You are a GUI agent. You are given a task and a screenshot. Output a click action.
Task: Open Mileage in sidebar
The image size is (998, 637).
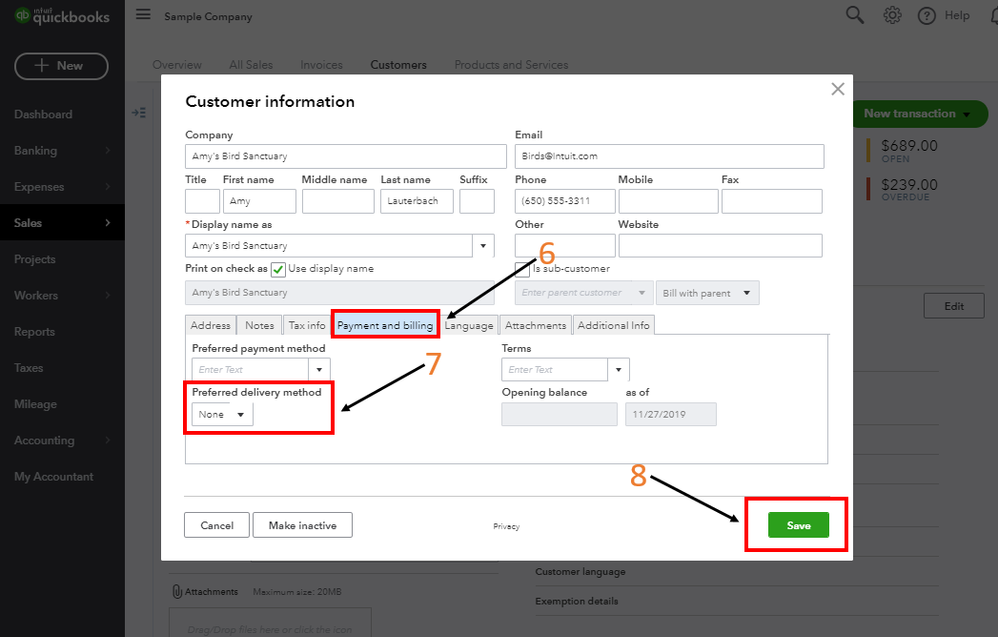coord(36,404)
